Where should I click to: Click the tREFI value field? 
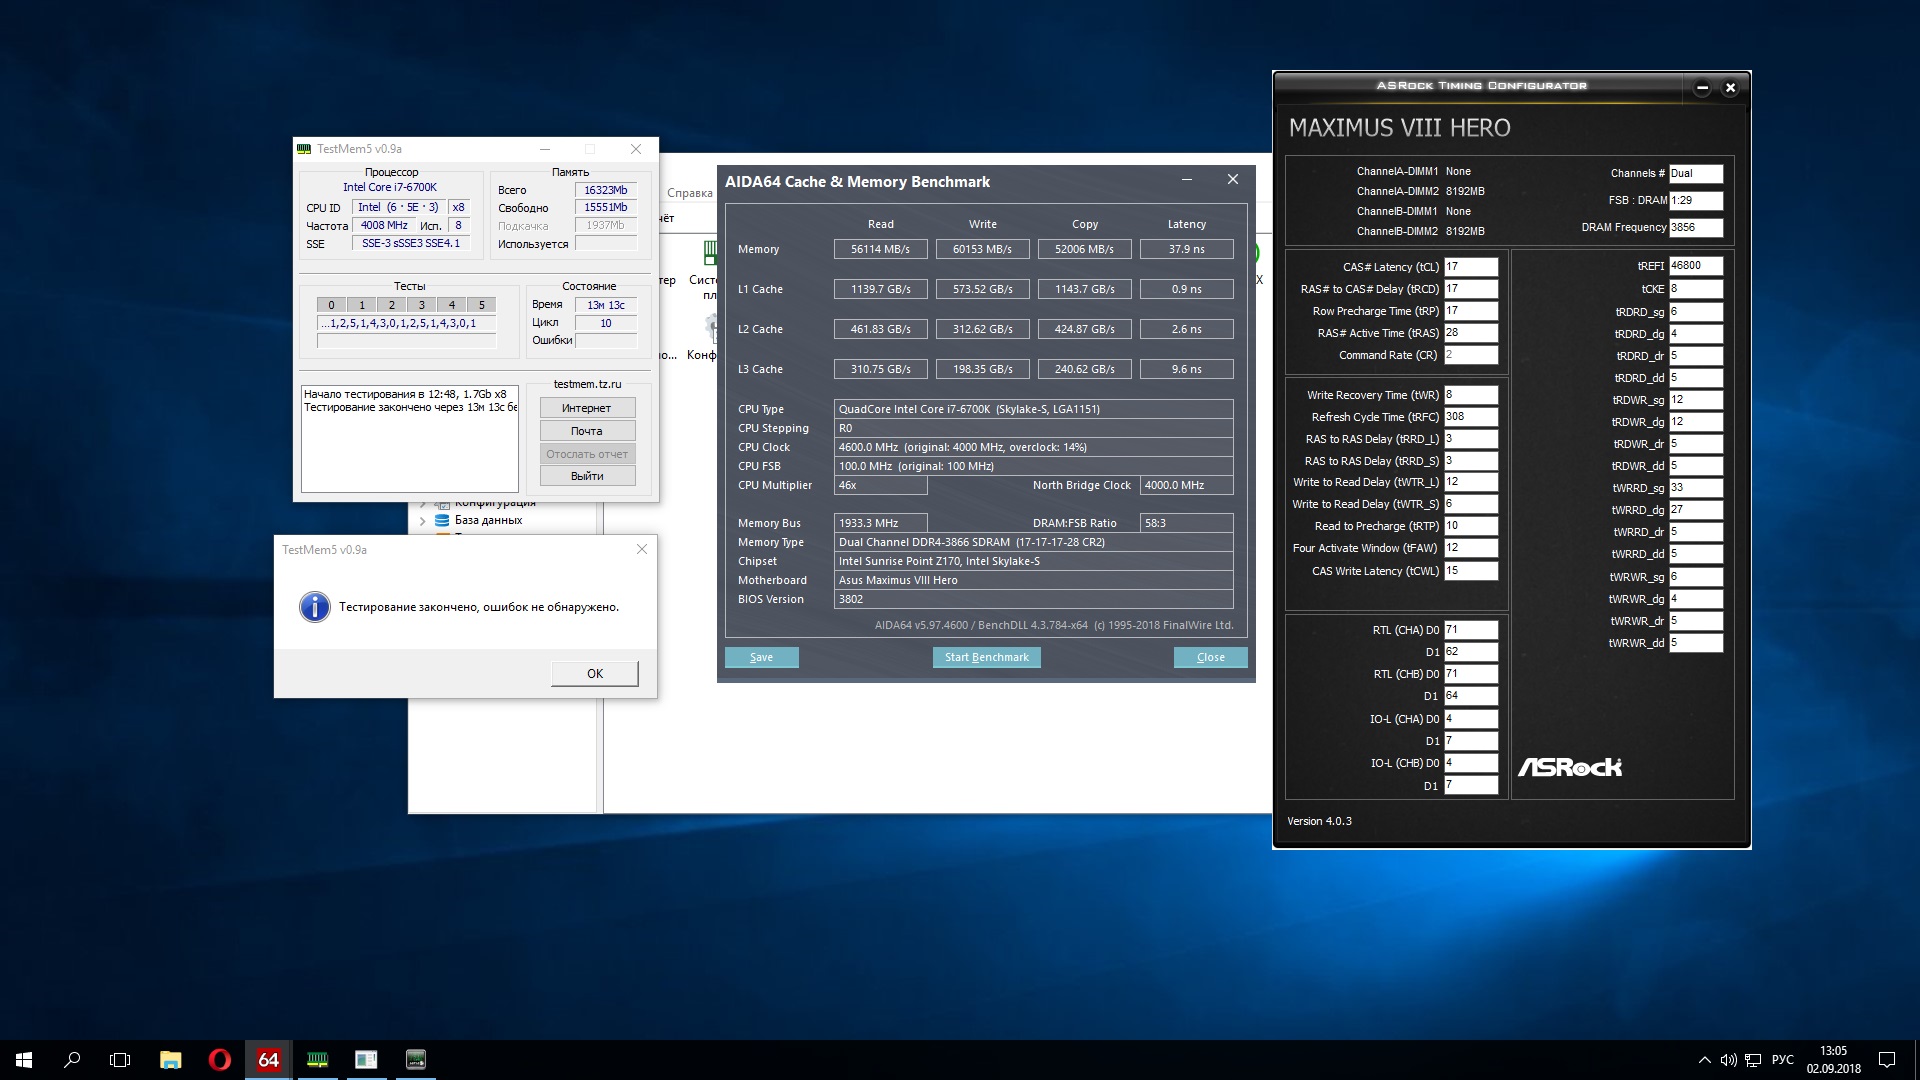click(x=1695, y=266)
